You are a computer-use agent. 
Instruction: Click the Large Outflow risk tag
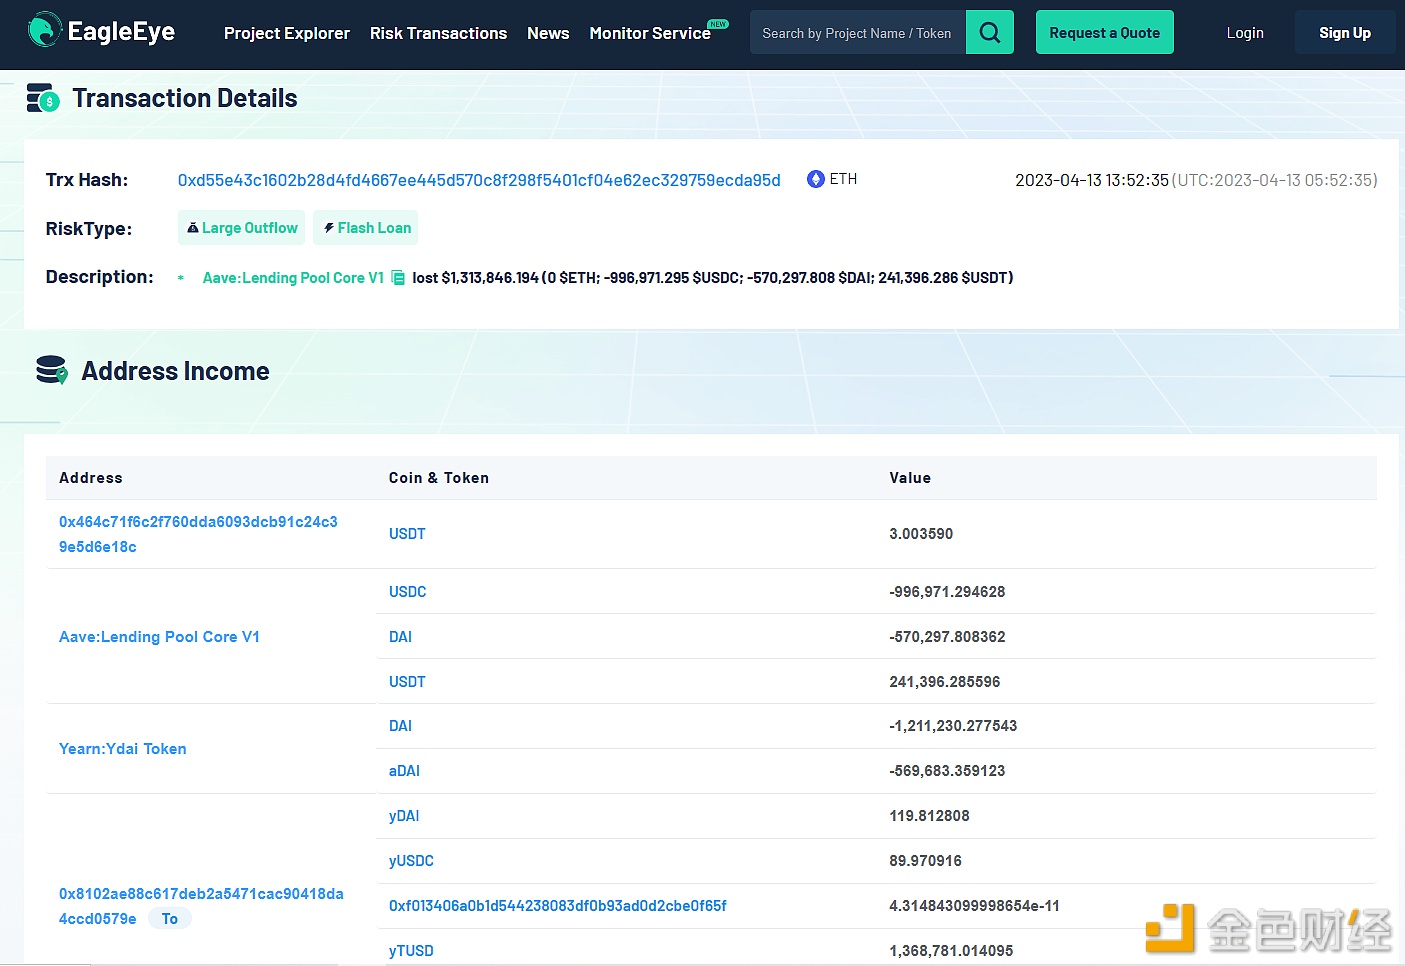(241, 228)
